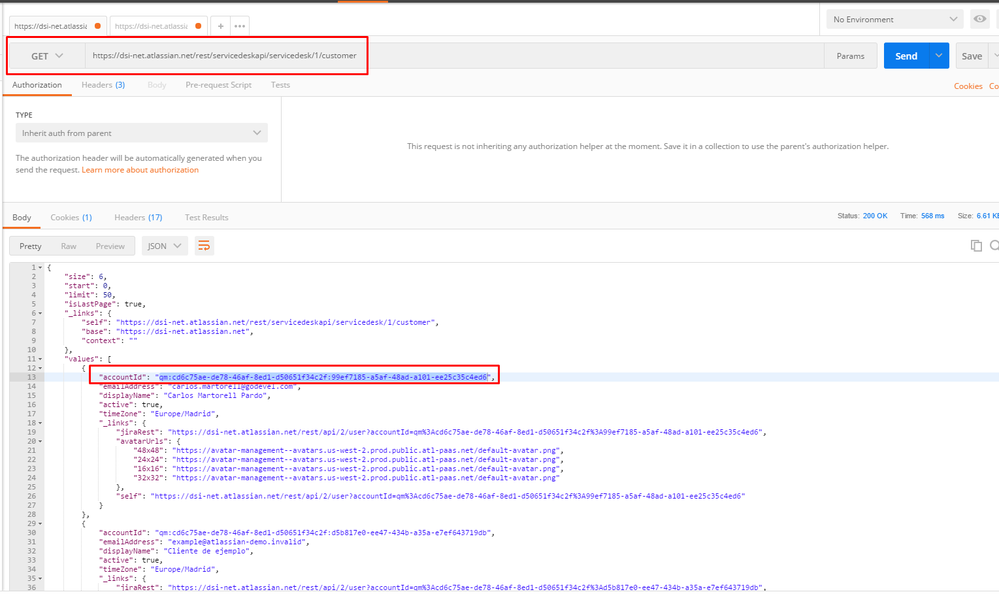
Task: Open the No Environment dropdown
Action: [895, 19]
